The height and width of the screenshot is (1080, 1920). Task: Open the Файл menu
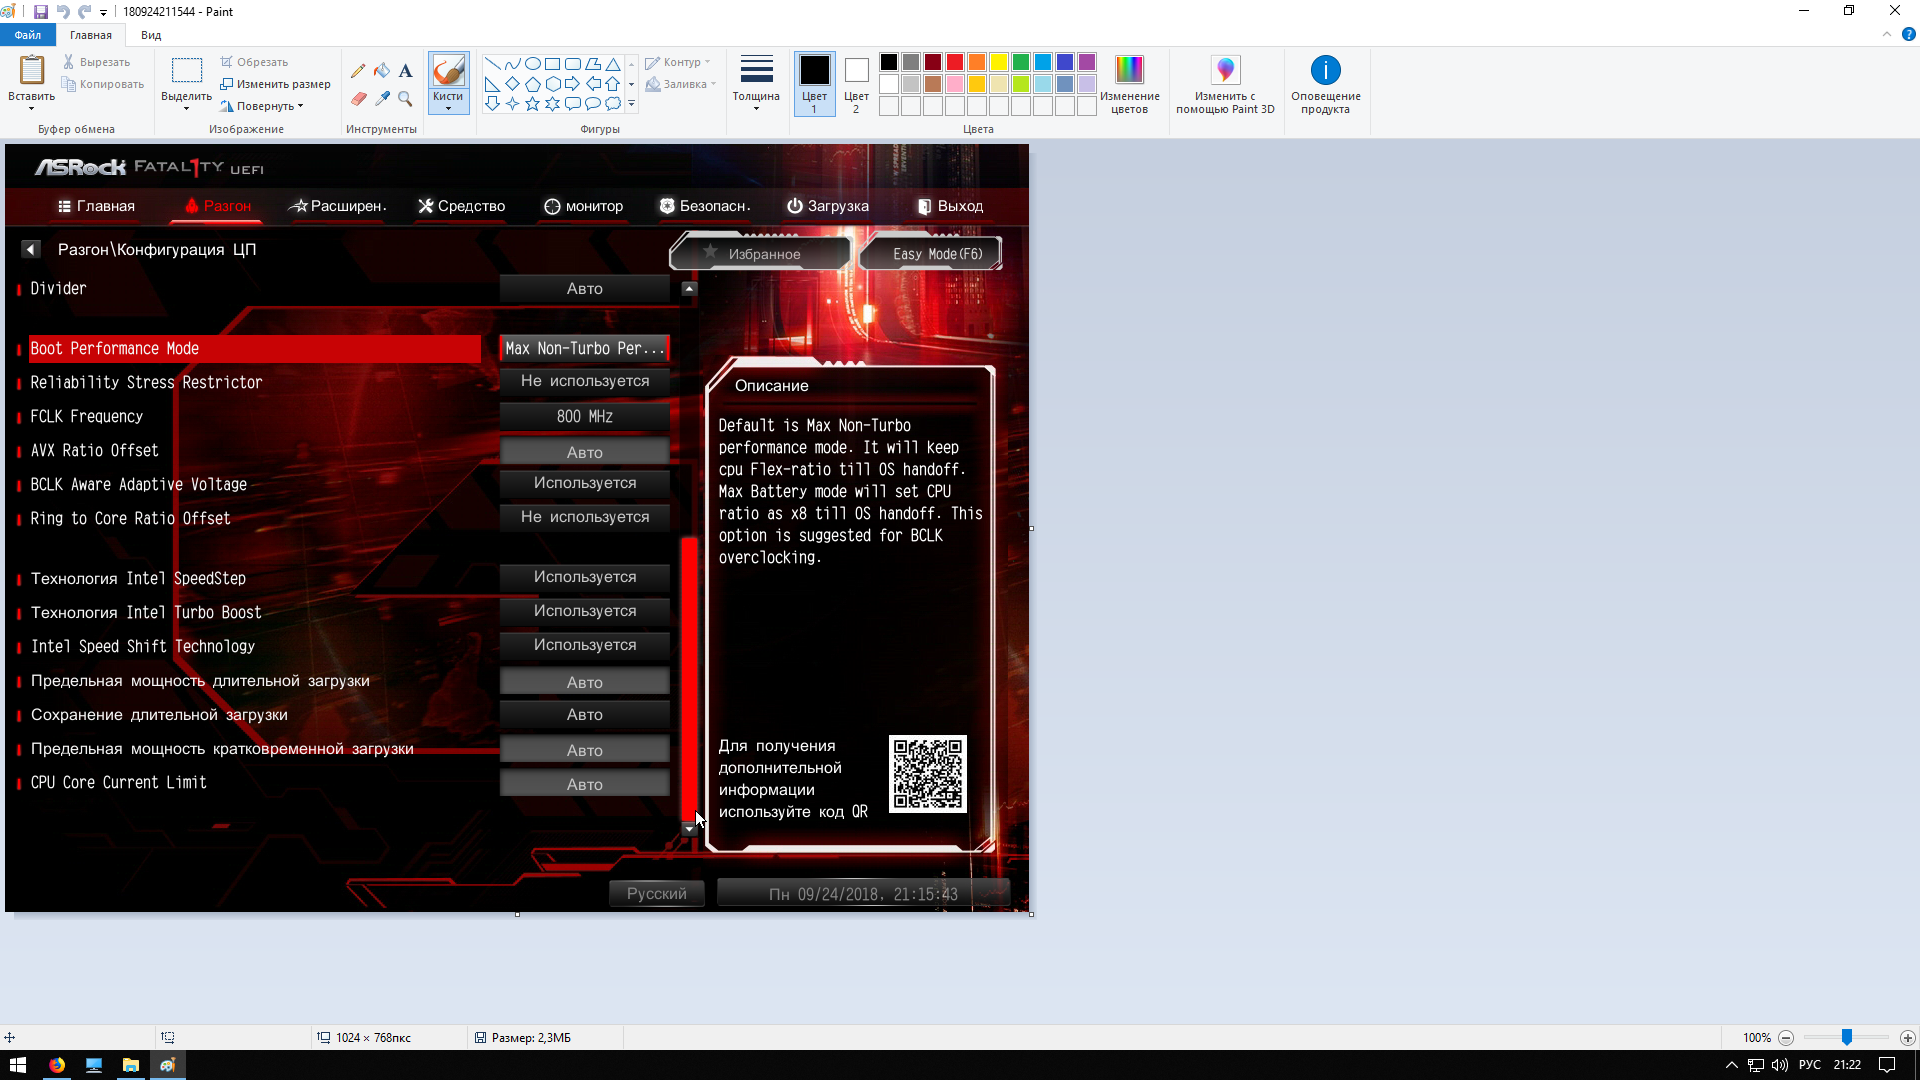(x=28, y=35)
